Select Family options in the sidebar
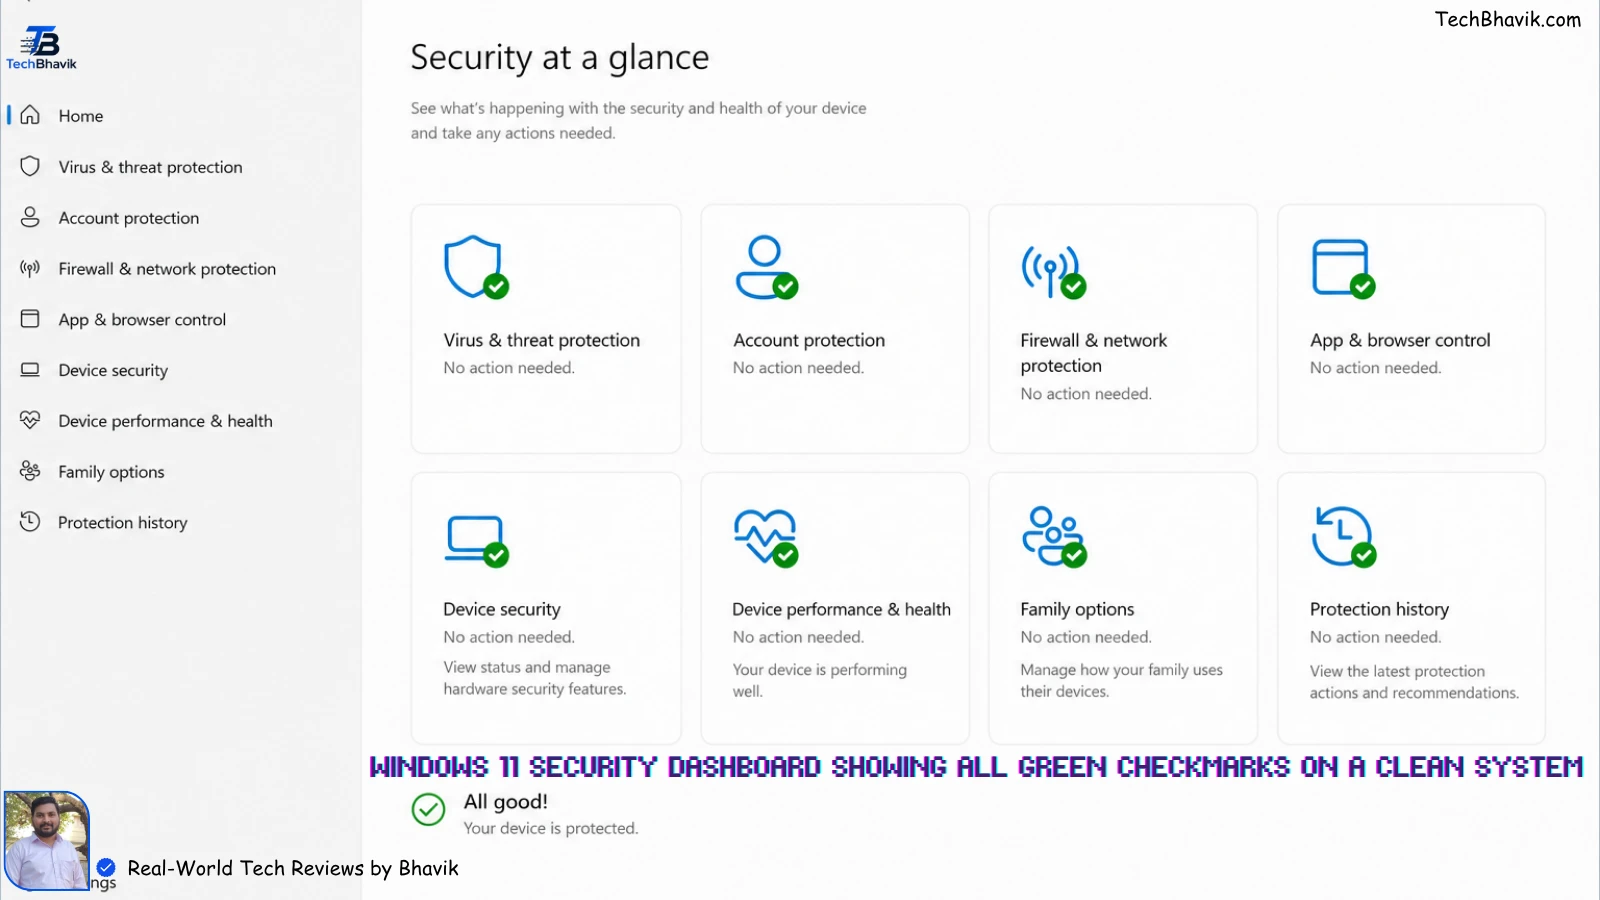This screenshot has width=1600, height=900. tap(111, 472)
